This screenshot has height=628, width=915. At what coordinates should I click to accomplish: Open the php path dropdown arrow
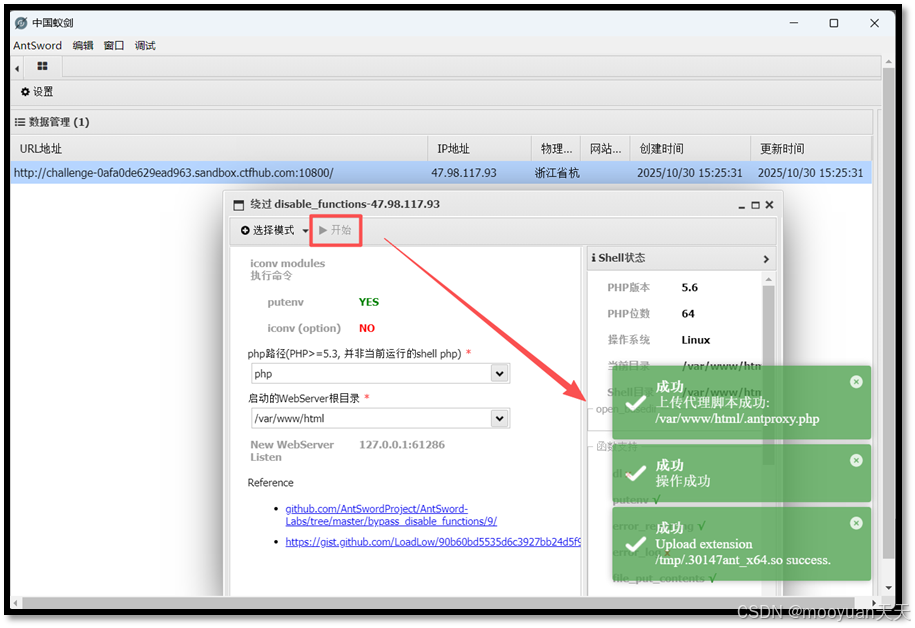point(500,374)
